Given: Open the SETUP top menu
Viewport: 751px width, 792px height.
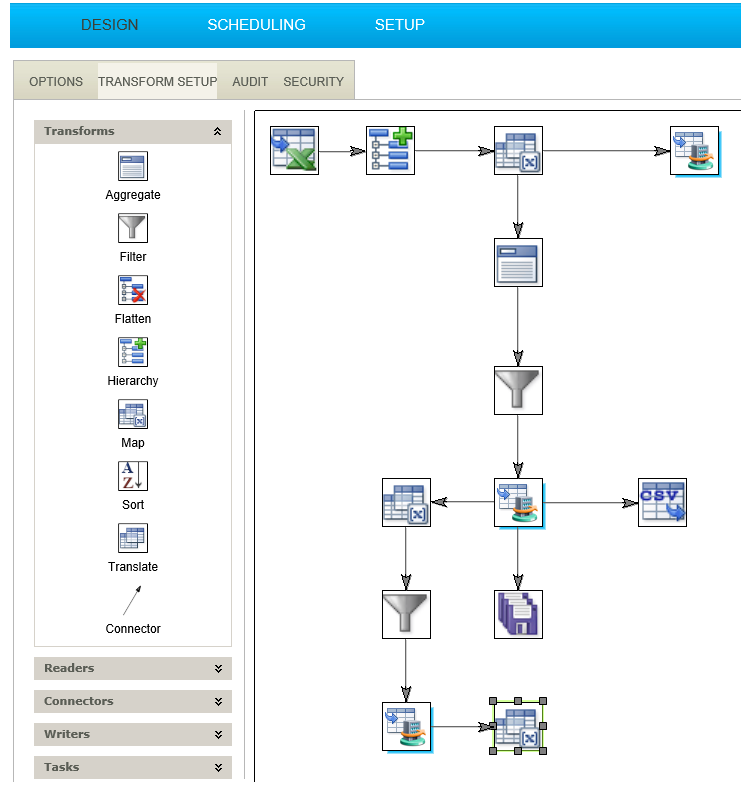Looking at the screenshot, I should (x=400, y=25).
